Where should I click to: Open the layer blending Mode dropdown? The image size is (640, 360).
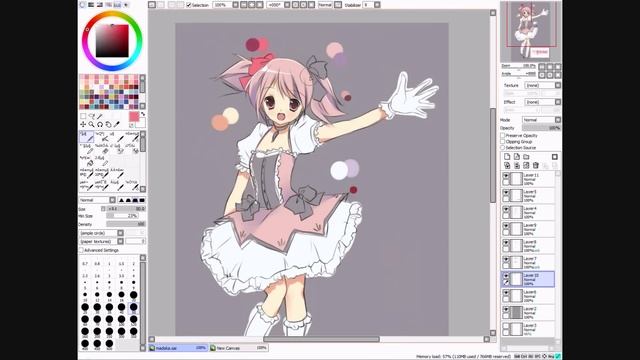[x=558, y=120]
